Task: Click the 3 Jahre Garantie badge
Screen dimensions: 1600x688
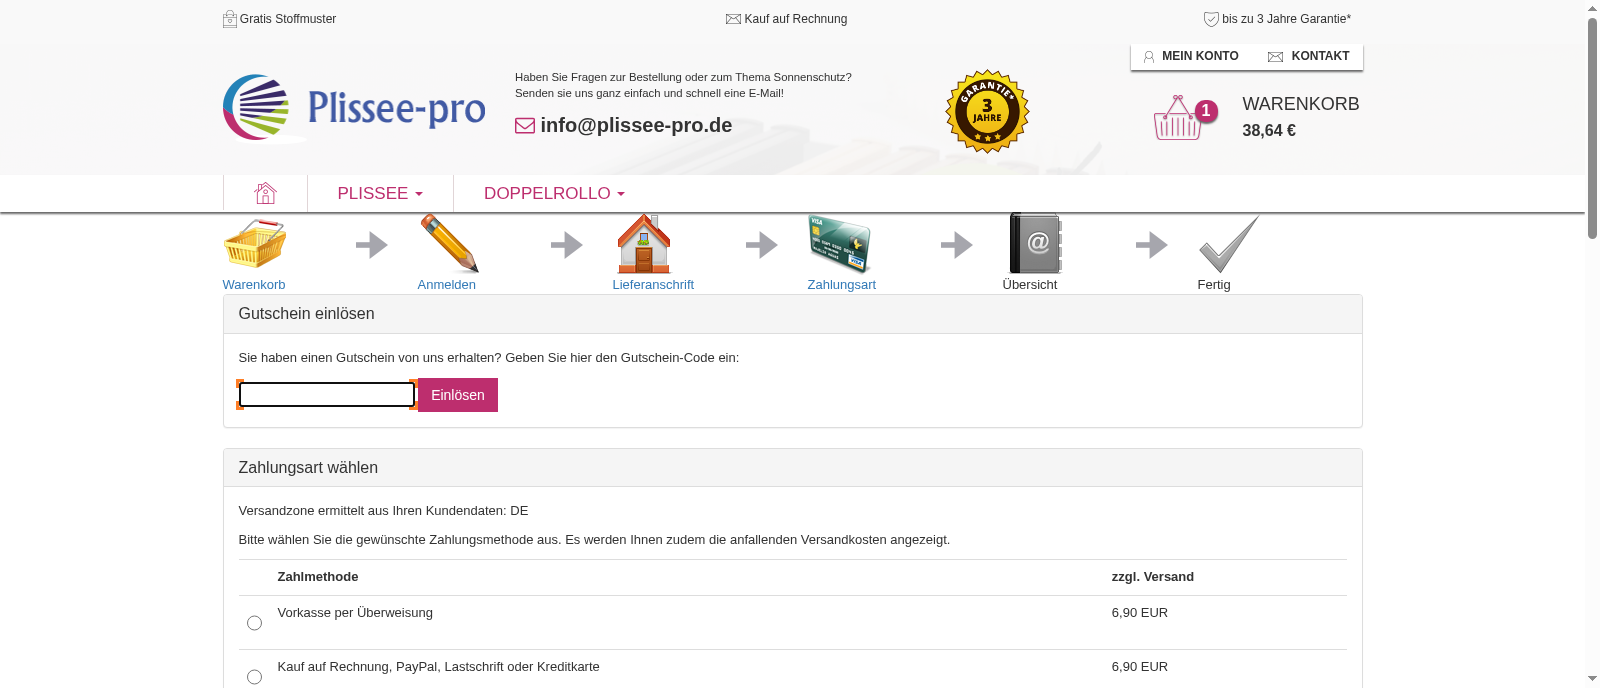Action: [x=987, y=111]
